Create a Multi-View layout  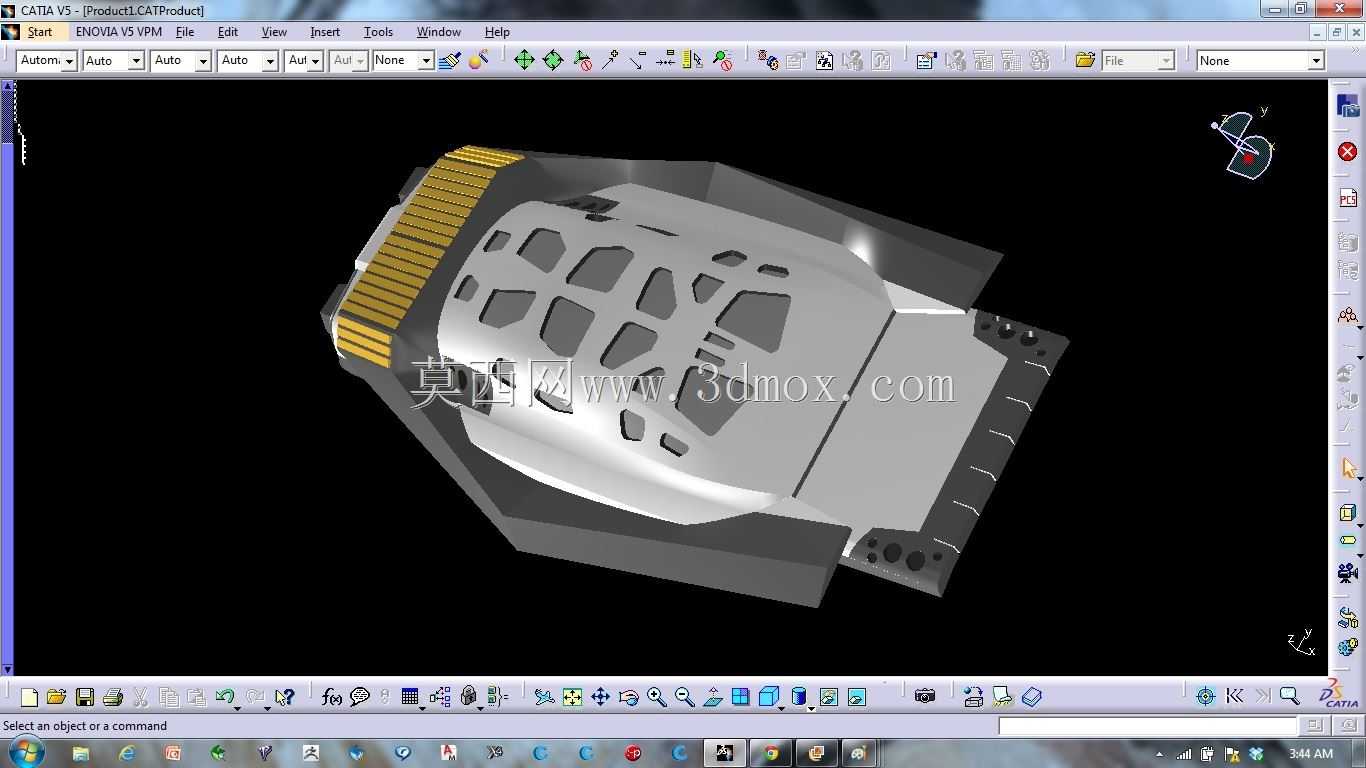click(x=740, y=697)
